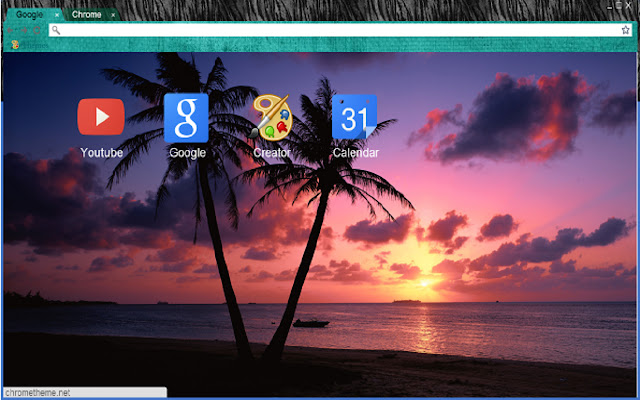Click the Calendar label text
The width and height of the screenshot is (640, 400).
click(356, 153)
